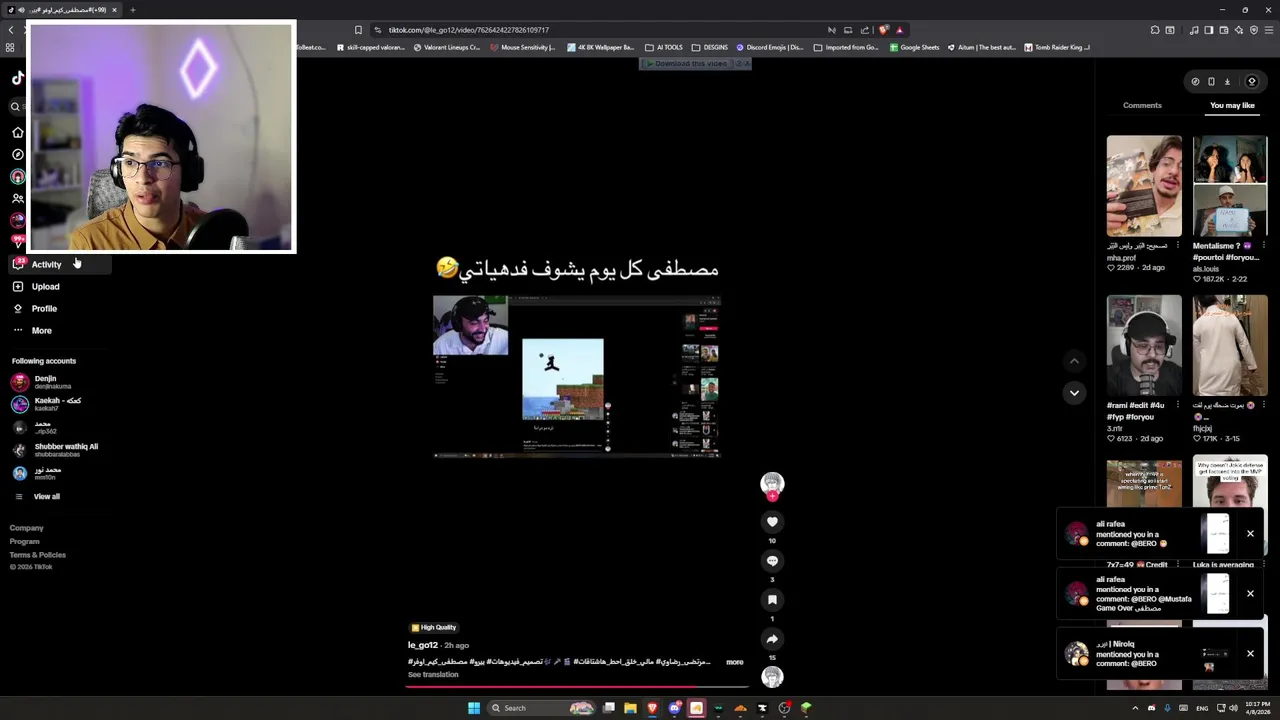Open options dots on the Mentalisme video
The width and height of the screenshot is (1280, 720).
point(1263,245)
